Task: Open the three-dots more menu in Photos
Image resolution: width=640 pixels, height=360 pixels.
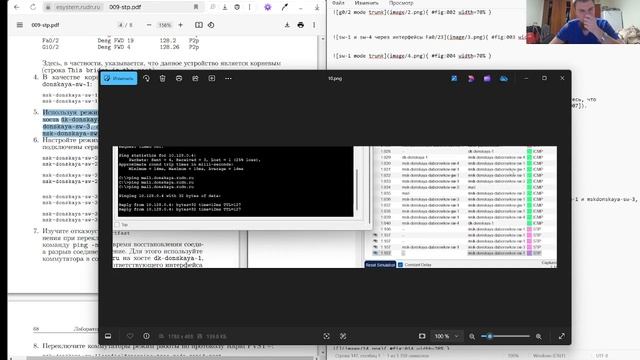Action: [x=228, y=78]
